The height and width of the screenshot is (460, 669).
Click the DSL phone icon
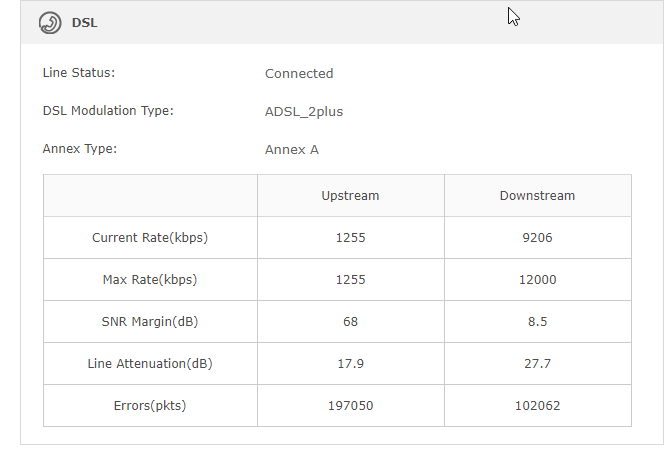click(50, 23)
